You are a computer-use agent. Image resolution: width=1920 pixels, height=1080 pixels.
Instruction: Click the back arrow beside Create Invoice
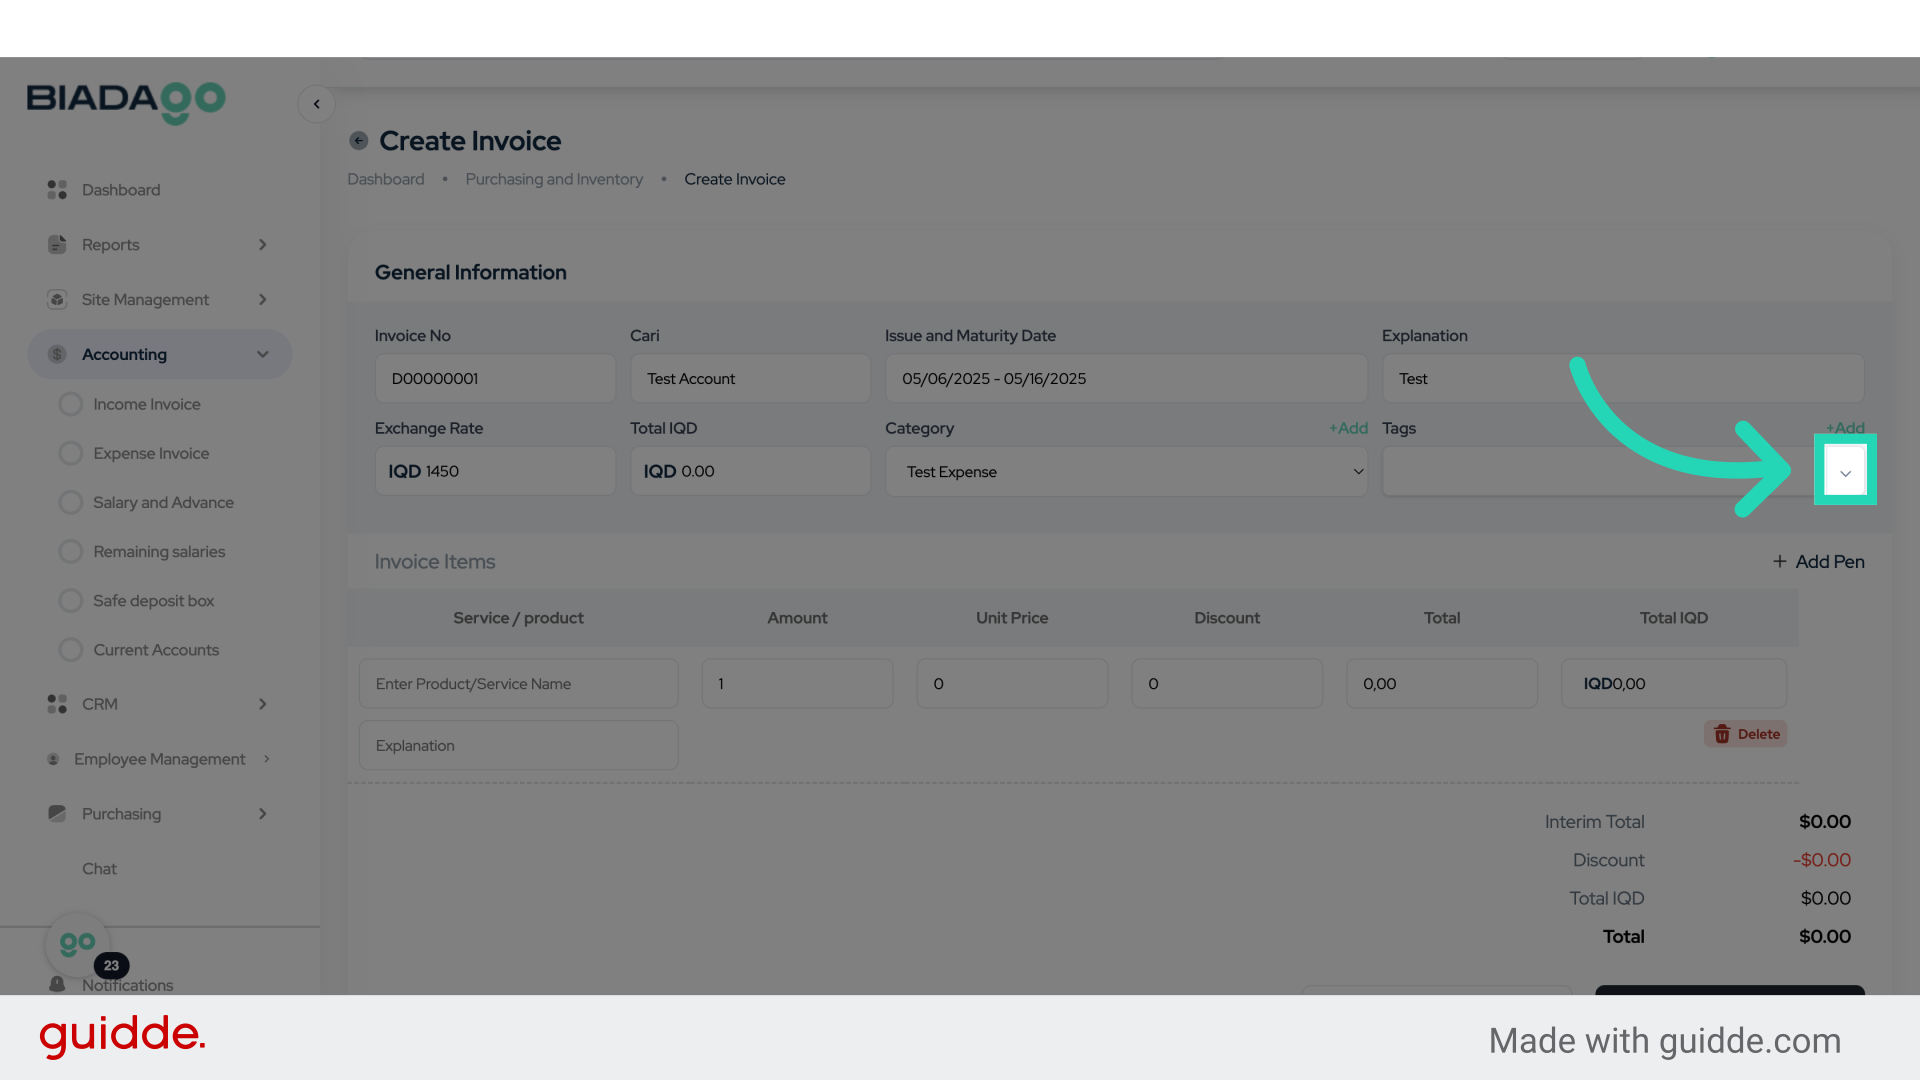(358, 141)
